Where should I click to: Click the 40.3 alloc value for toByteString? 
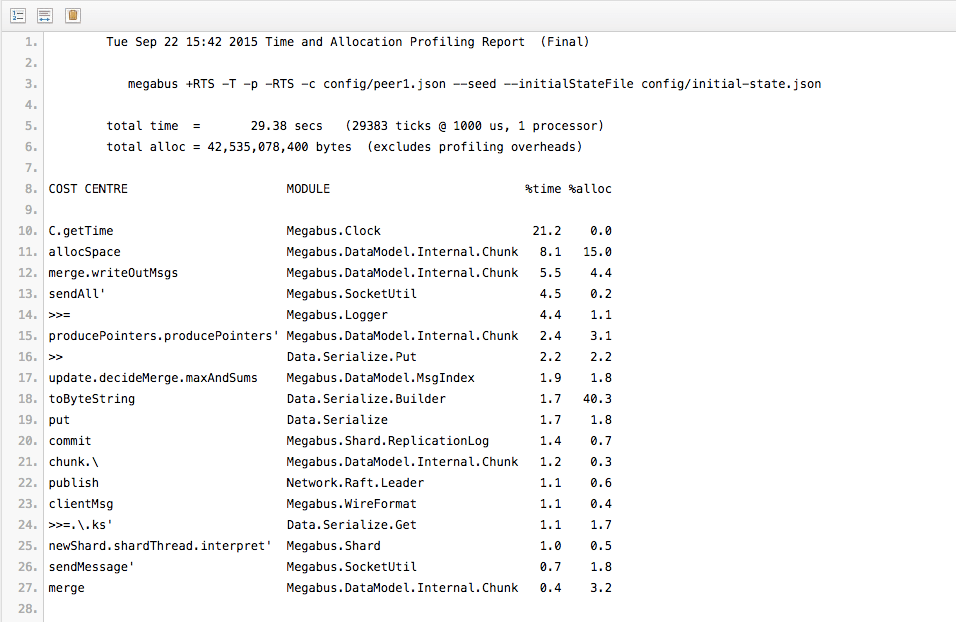tap(598, 399)
